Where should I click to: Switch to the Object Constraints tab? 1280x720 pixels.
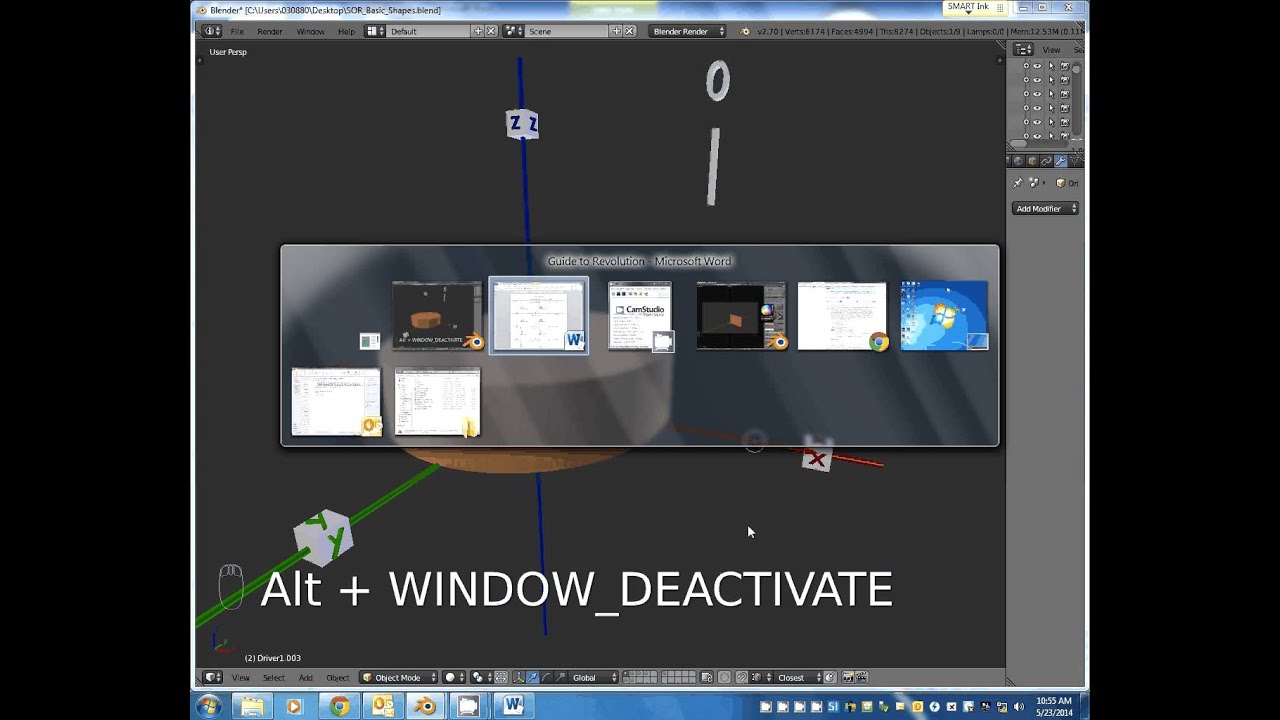pos(1047,160)
